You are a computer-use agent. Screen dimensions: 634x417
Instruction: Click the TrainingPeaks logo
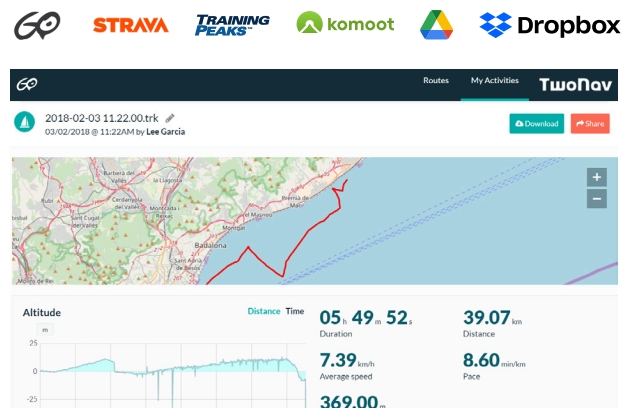click(232, 25)
